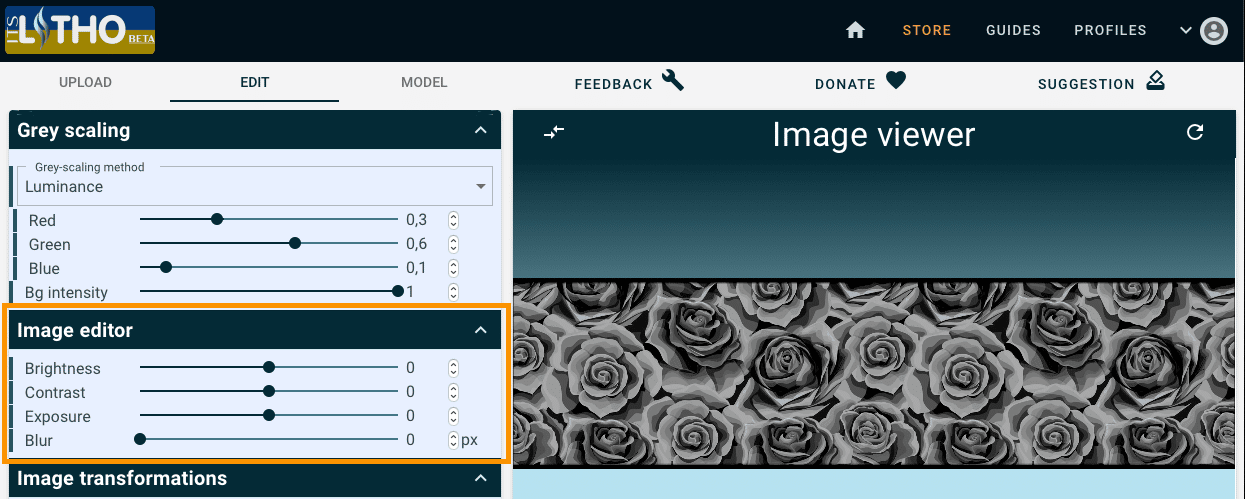Click the Bg intensity label

[x=66, y=292]
